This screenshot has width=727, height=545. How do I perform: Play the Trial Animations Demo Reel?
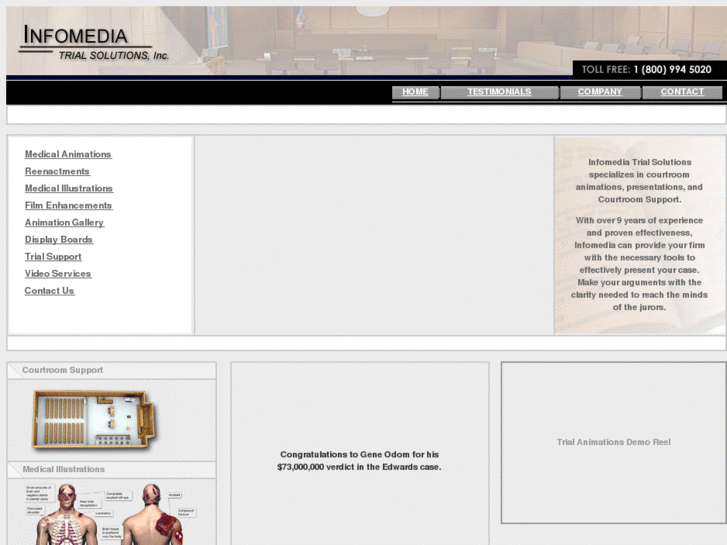(x=613, y=442)
